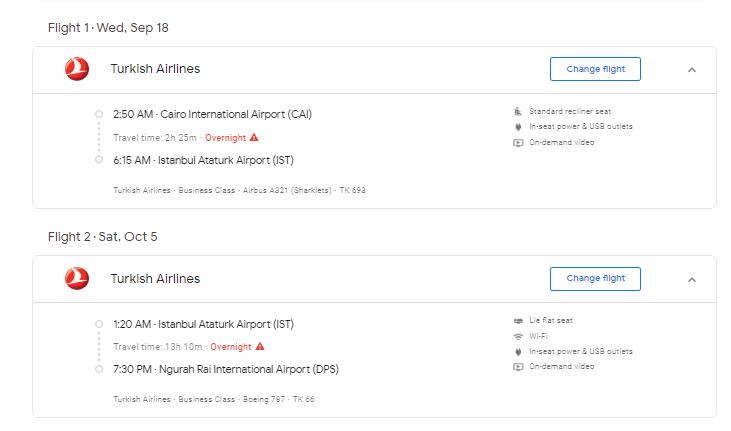Click the 7:30 PM Ngurah Rai arrival entry

pos(224,369)
